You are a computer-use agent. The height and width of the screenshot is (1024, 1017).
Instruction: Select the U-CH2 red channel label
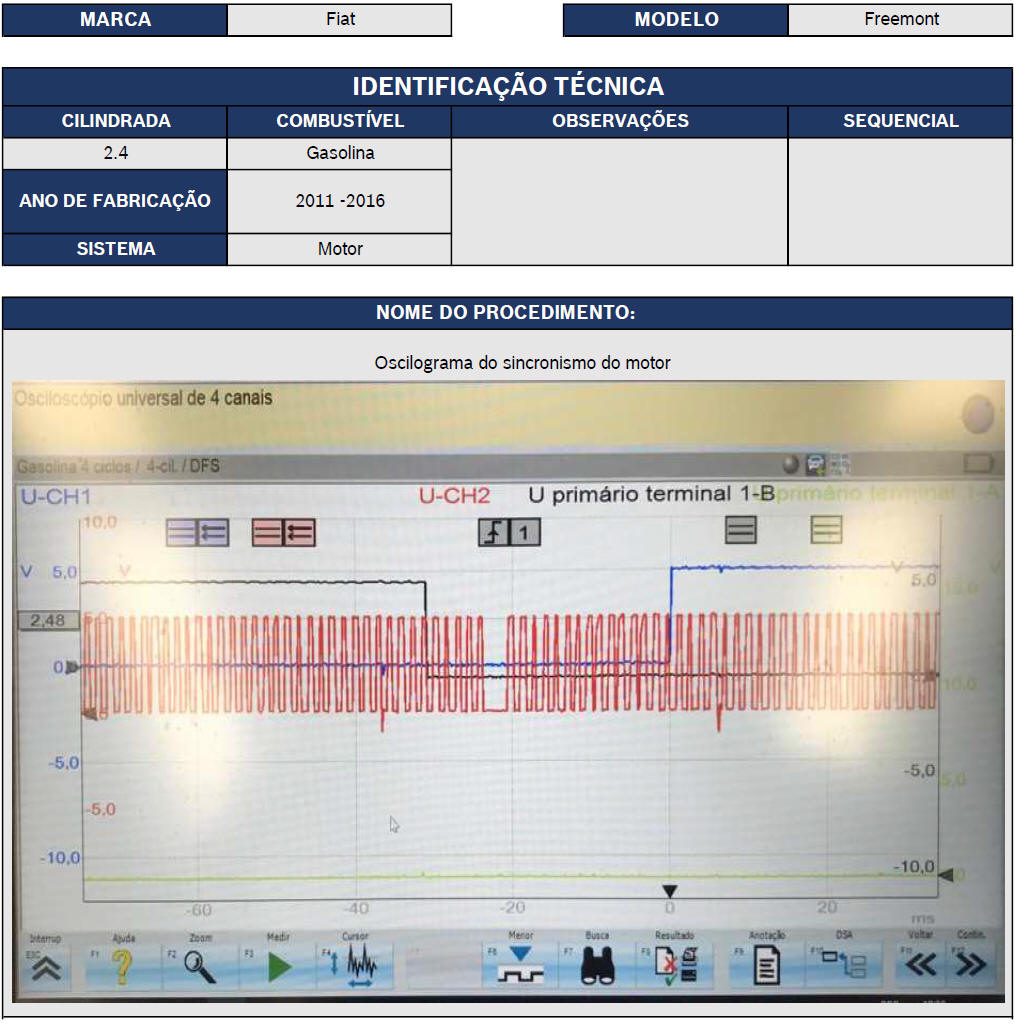(x=454, y=496)
